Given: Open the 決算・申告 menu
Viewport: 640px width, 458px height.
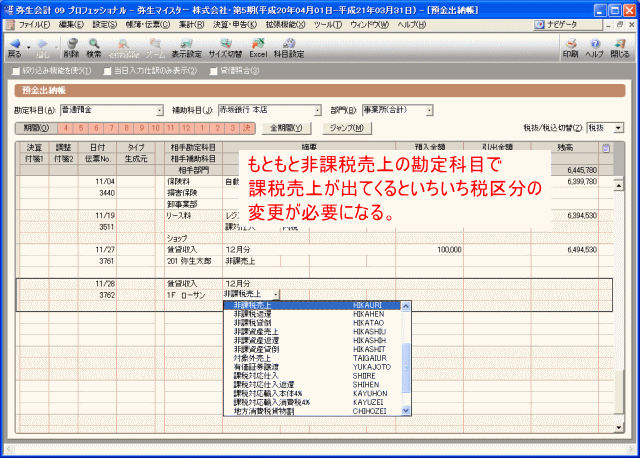Looking at the screenshot, I should click(x=235, y=25).
